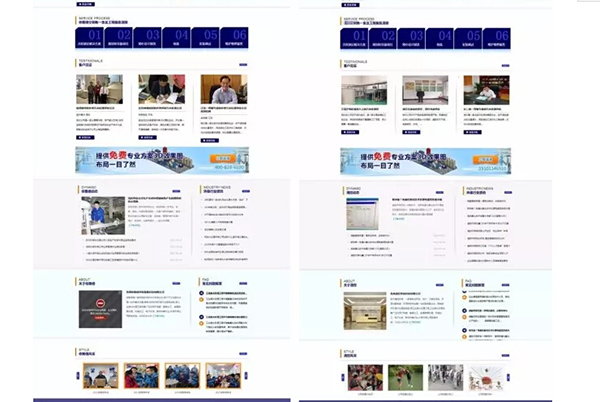The width and height of the screenshot is (600, 402).
Task: Click step 06 tile in left page
Action: [x=233, y=38]
